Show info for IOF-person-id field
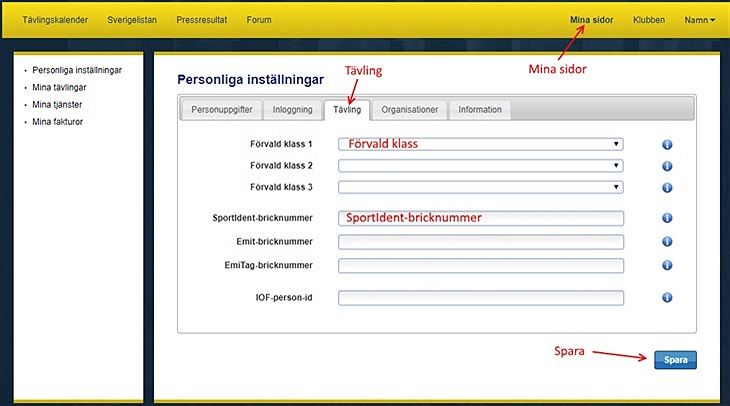Screen dimensions: 730x406 [x=667, y=298]
